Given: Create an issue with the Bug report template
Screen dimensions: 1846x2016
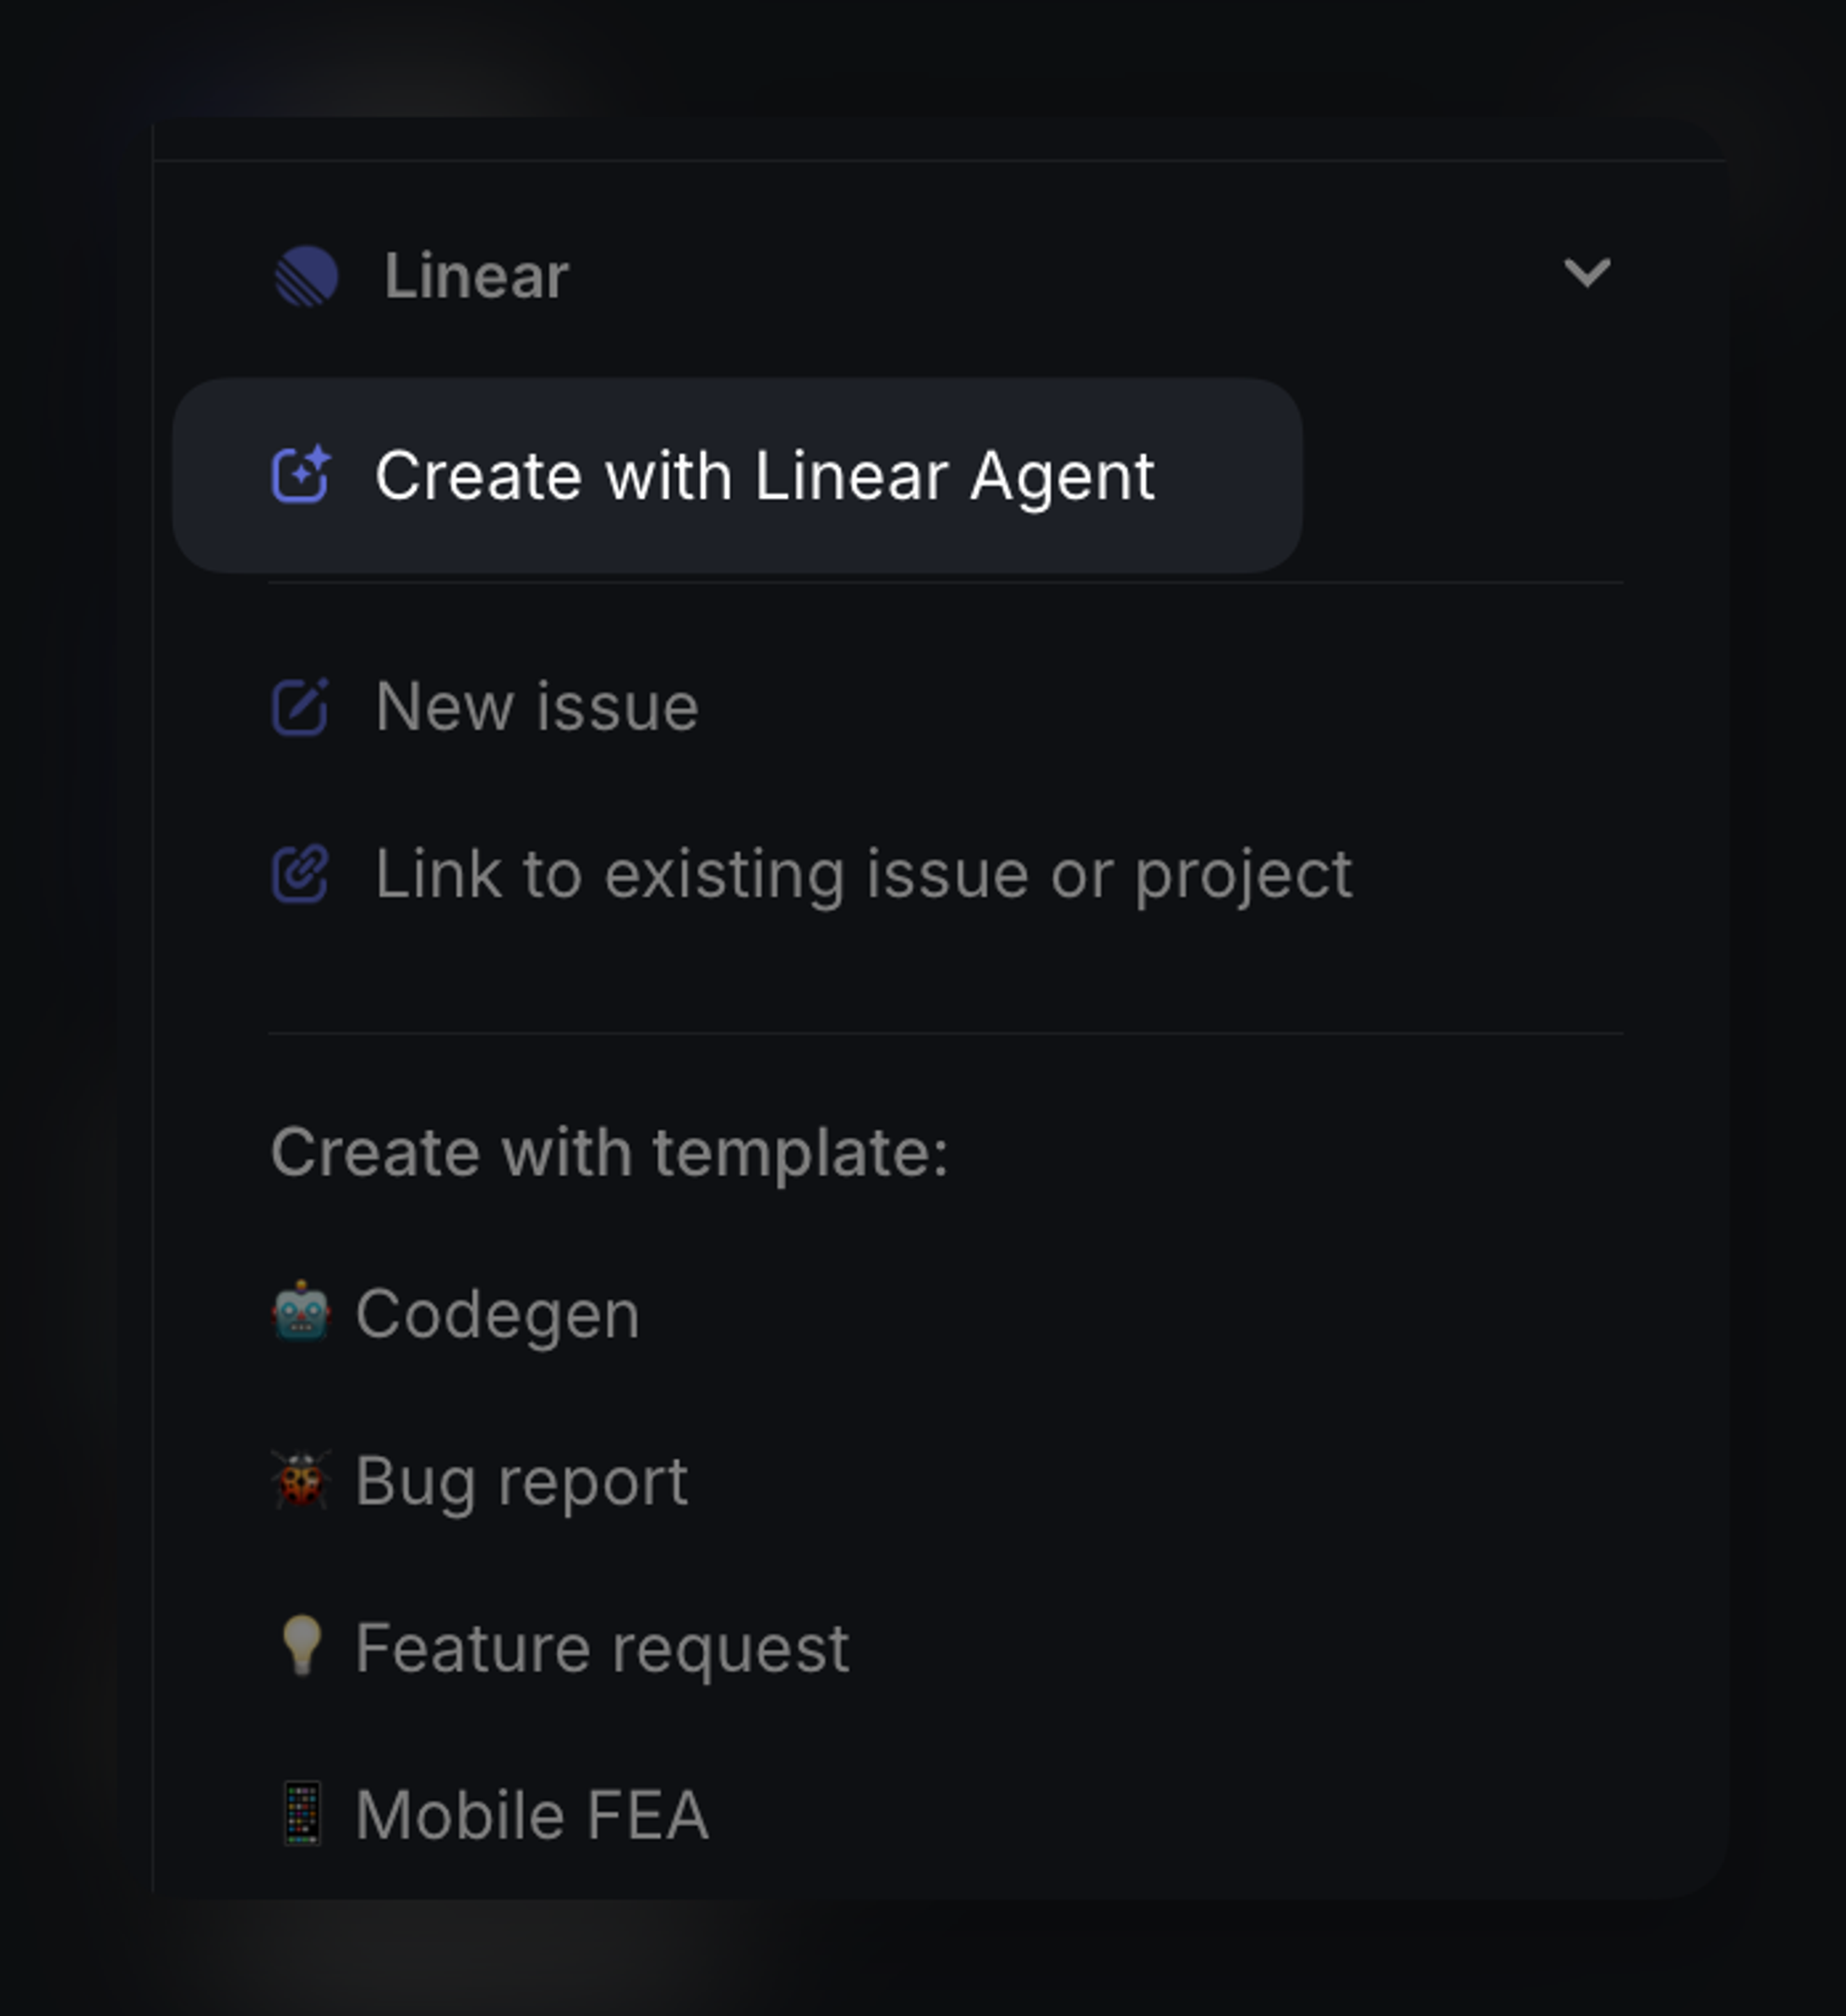Looking at the screenshot, I should [521, 1479].
